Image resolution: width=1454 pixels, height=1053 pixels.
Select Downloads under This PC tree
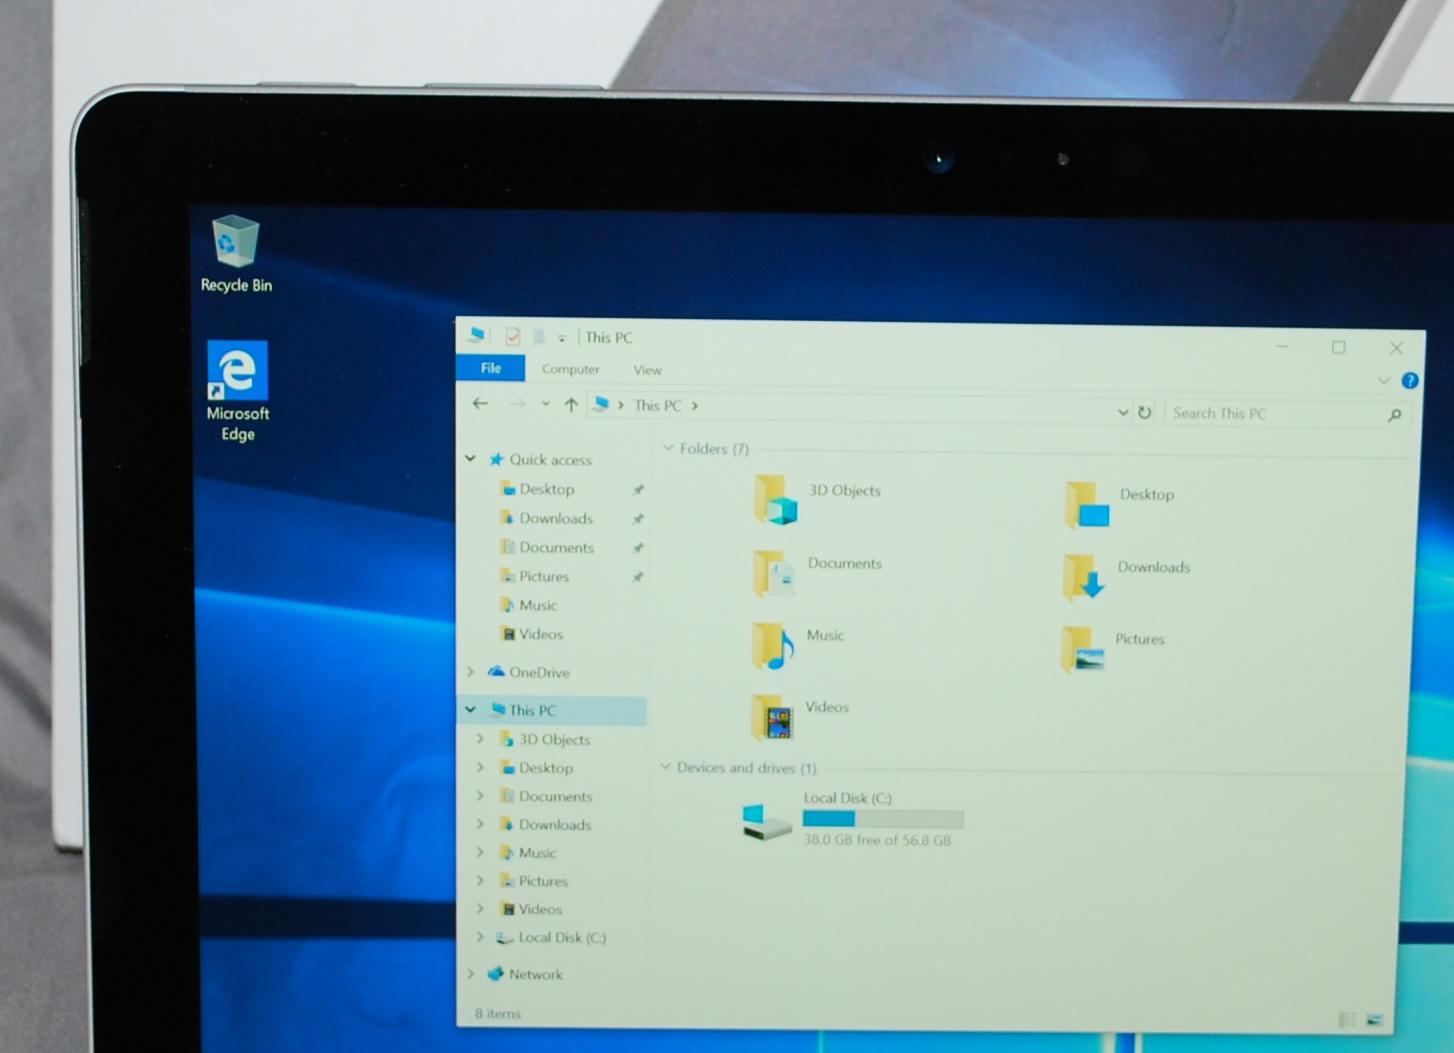[x=555, y=825]
